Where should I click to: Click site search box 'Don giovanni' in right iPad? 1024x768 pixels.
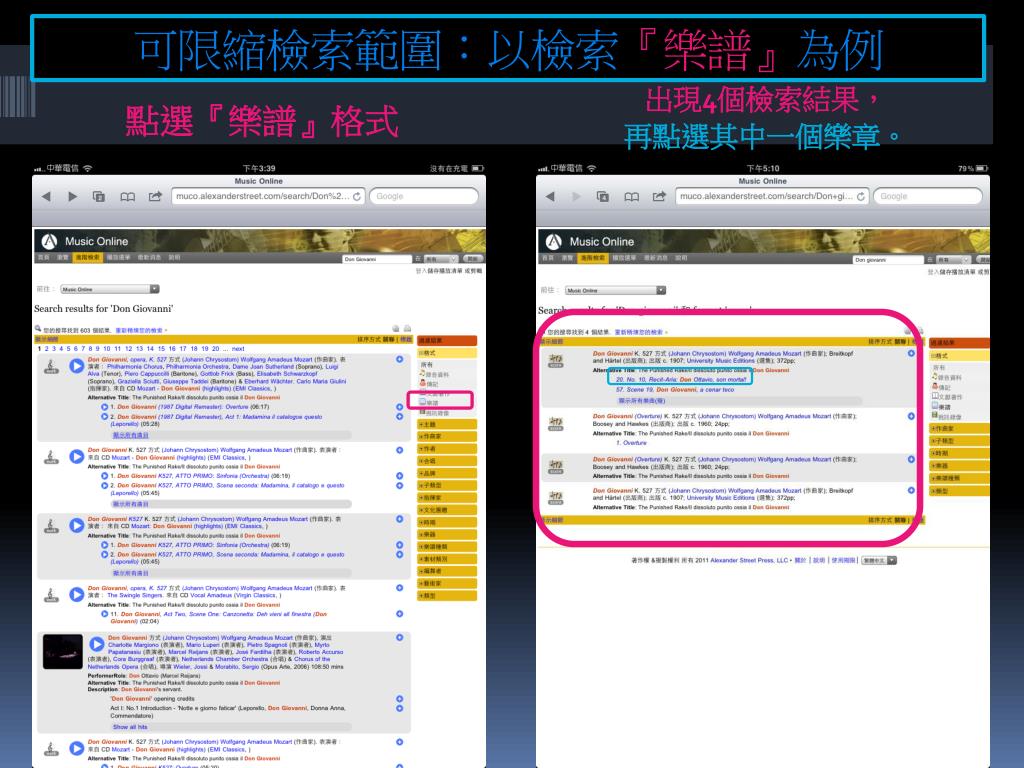point(888,260)
